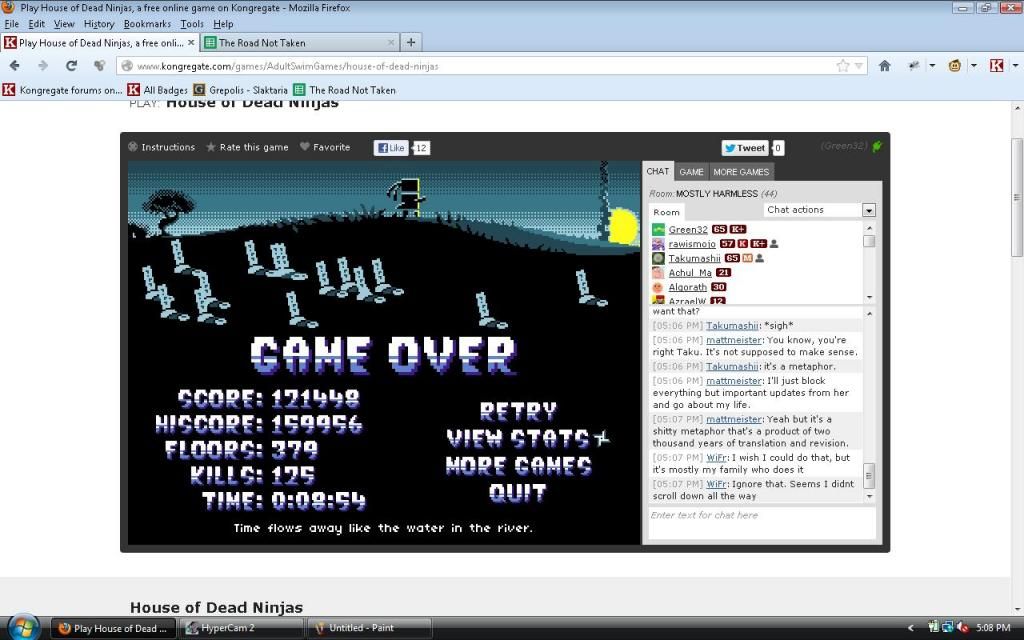Switch to the GAME tab
1024x640 pixels.
coord(691,172)
